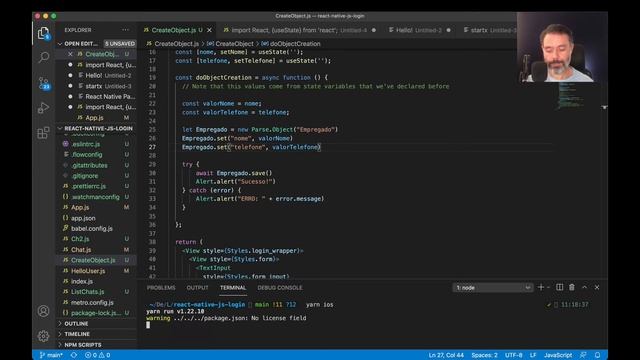Show errors and warnings count in status bar
The image size is (640, 360).
(98, 355)
